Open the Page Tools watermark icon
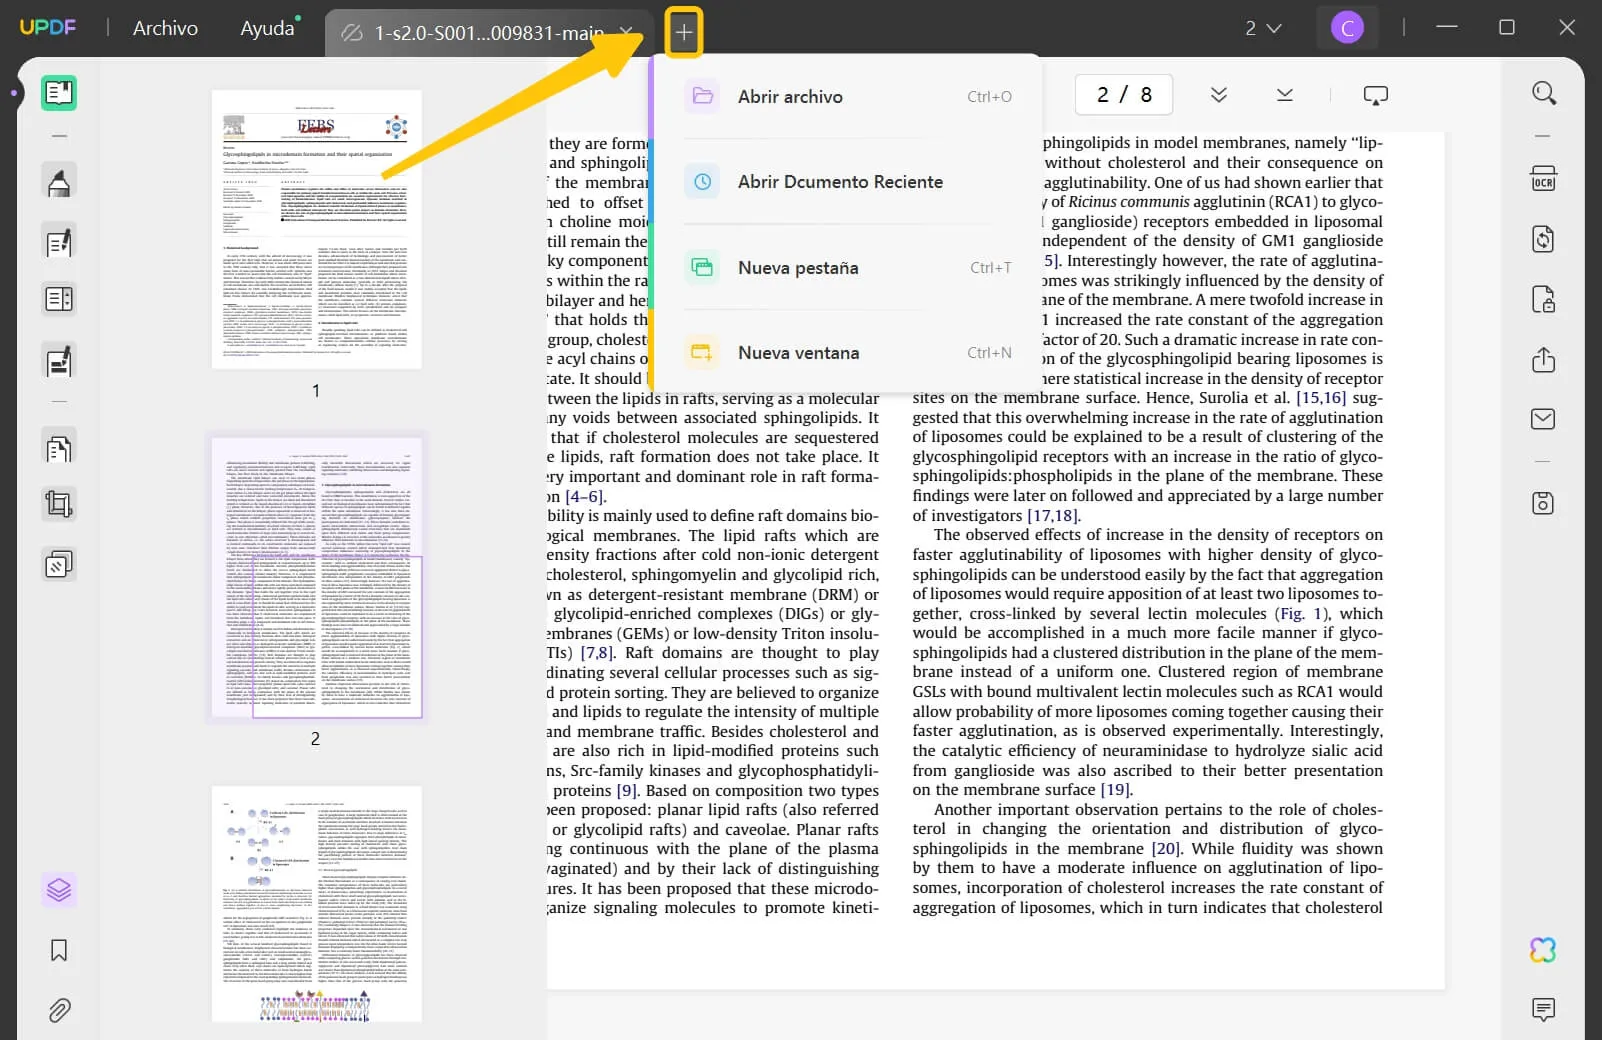 pyautogui.click(x=59, y=565)
